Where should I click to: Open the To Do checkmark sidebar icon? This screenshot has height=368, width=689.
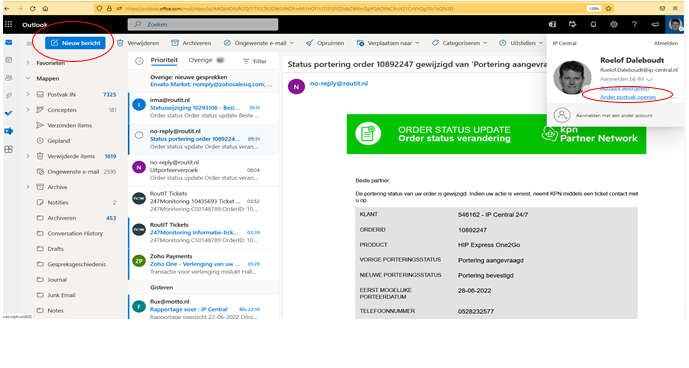pos(8,113)
